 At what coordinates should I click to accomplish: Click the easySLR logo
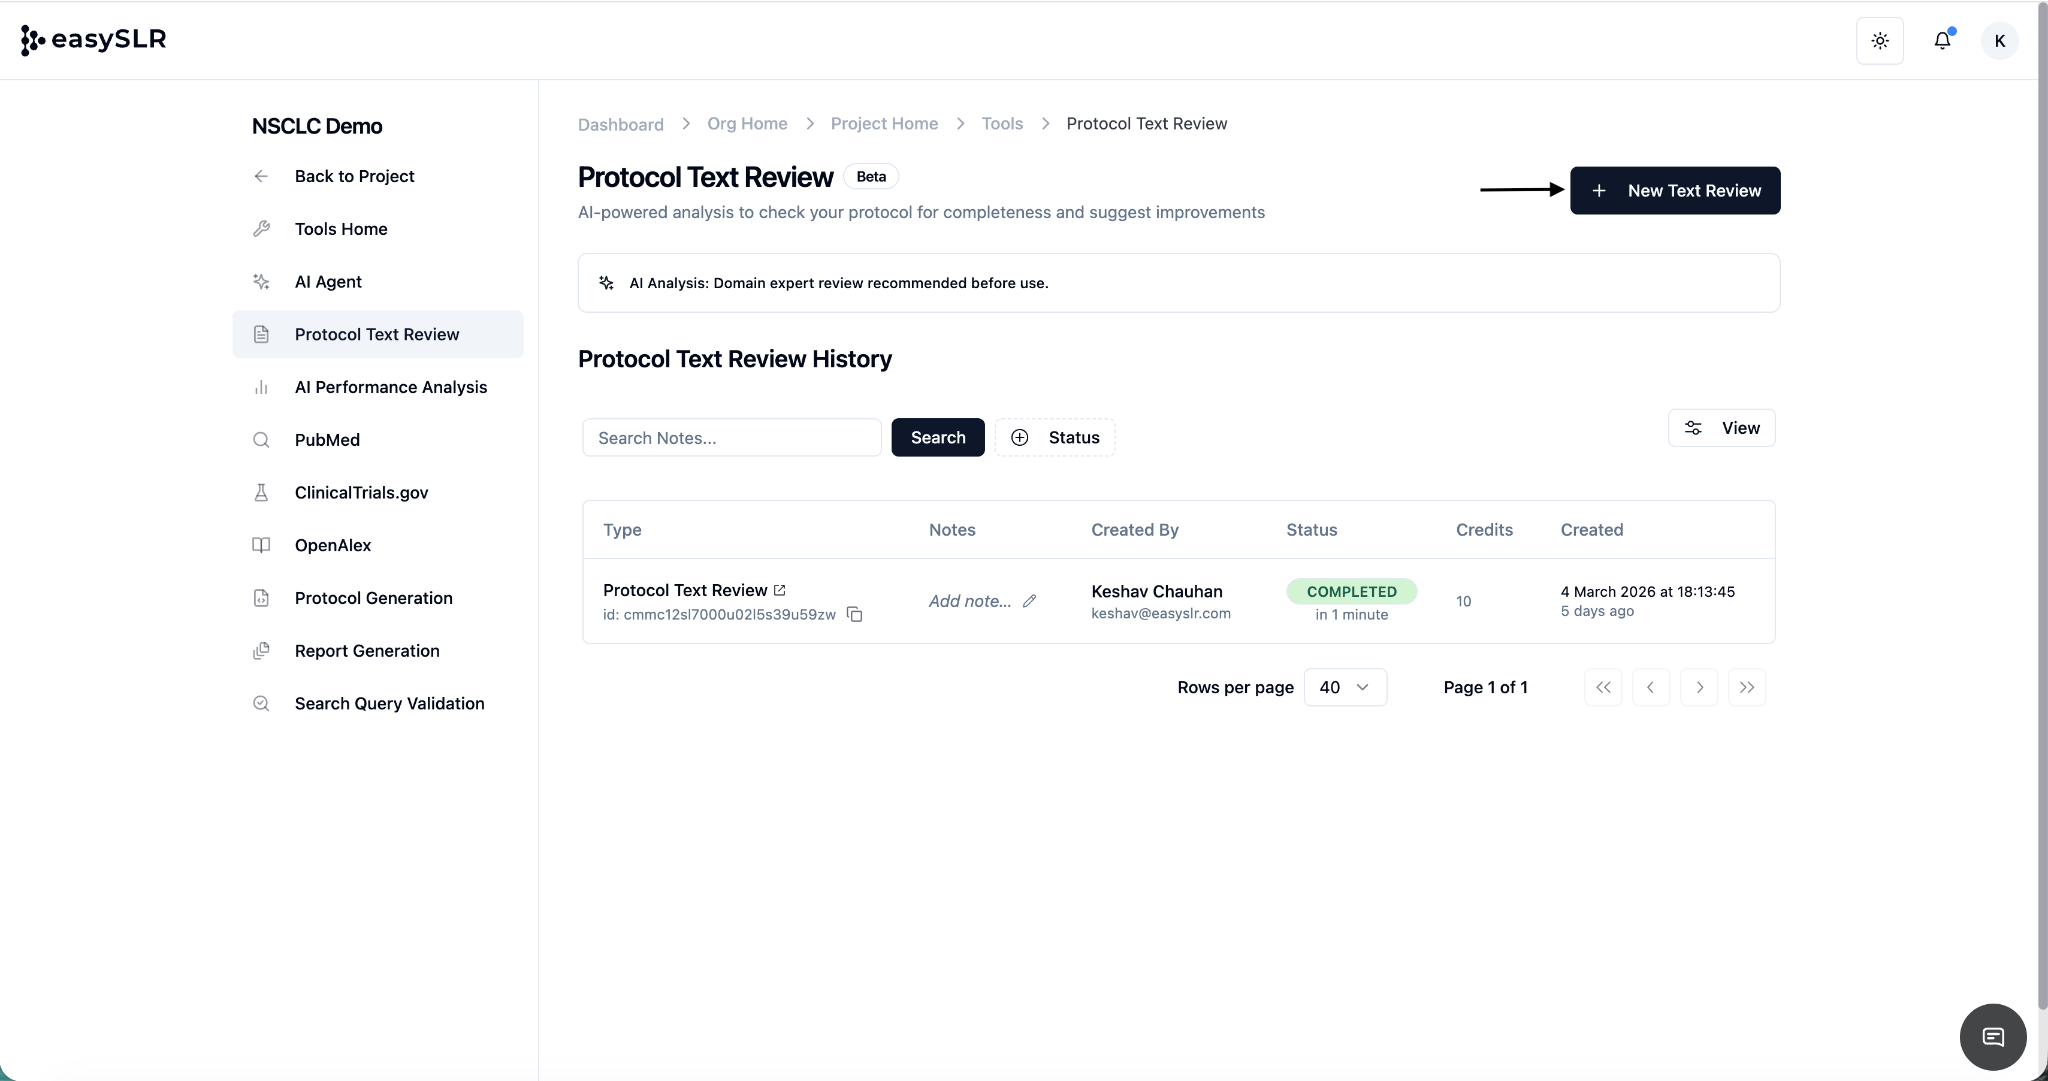click(93, 40)
